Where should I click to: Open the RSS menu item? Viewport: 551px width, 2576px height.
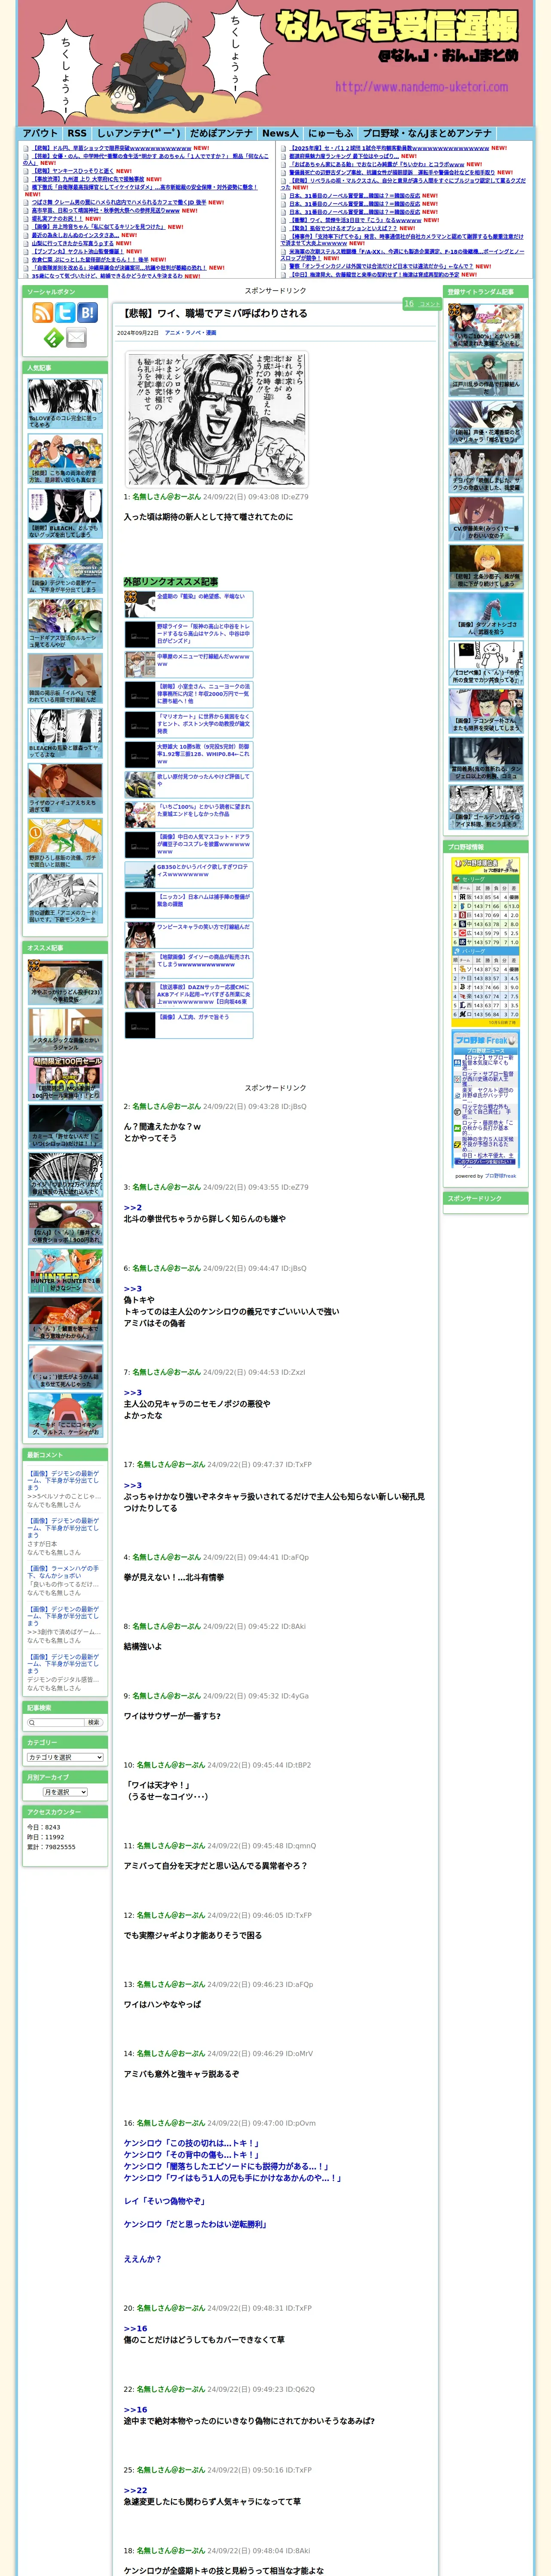pos(77,133)
